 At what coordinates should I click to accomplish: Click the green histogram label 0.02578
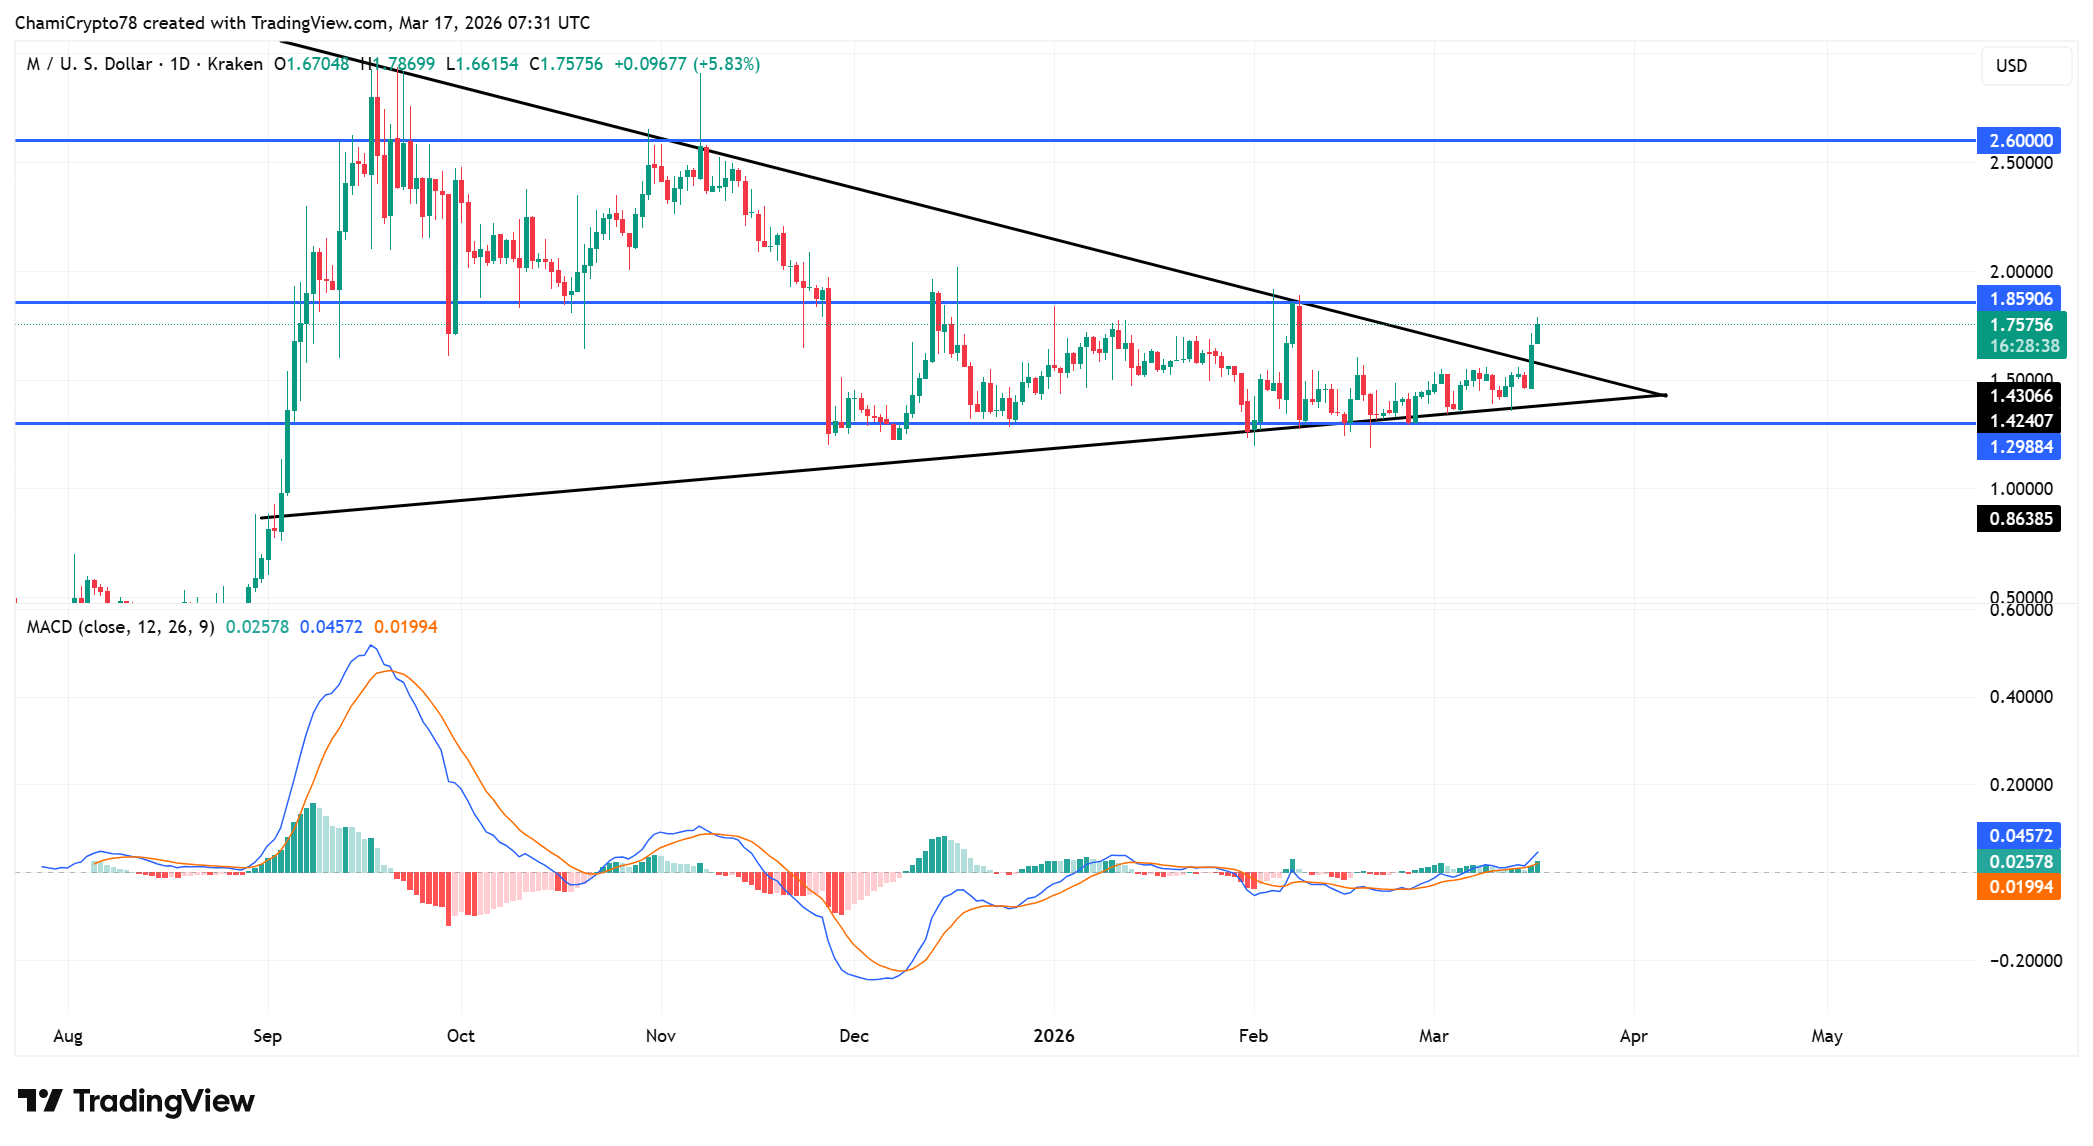[x=2020, y=862]
